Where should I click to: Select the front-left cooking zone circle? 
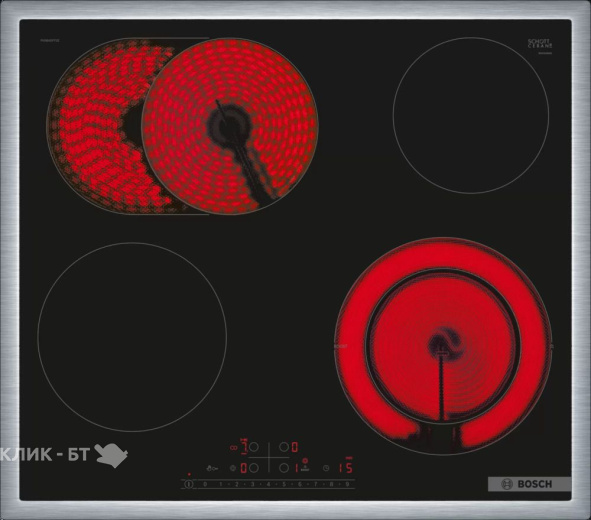click(254, 468)
